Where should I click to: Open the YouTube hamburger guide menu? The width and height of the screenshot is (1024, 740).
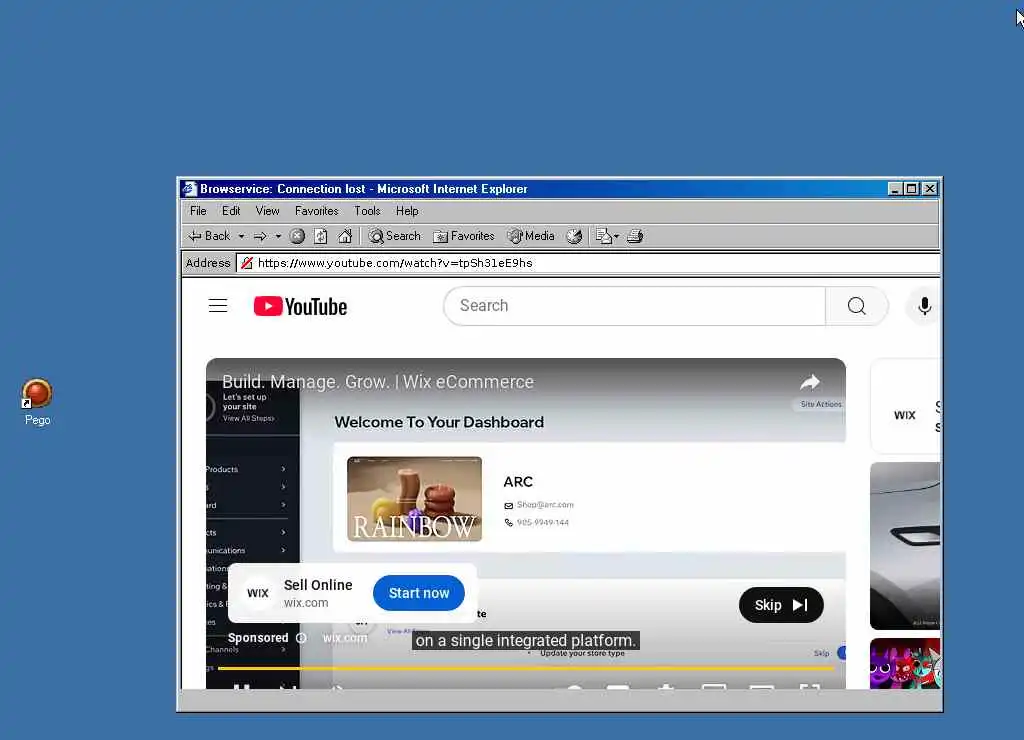218,306
